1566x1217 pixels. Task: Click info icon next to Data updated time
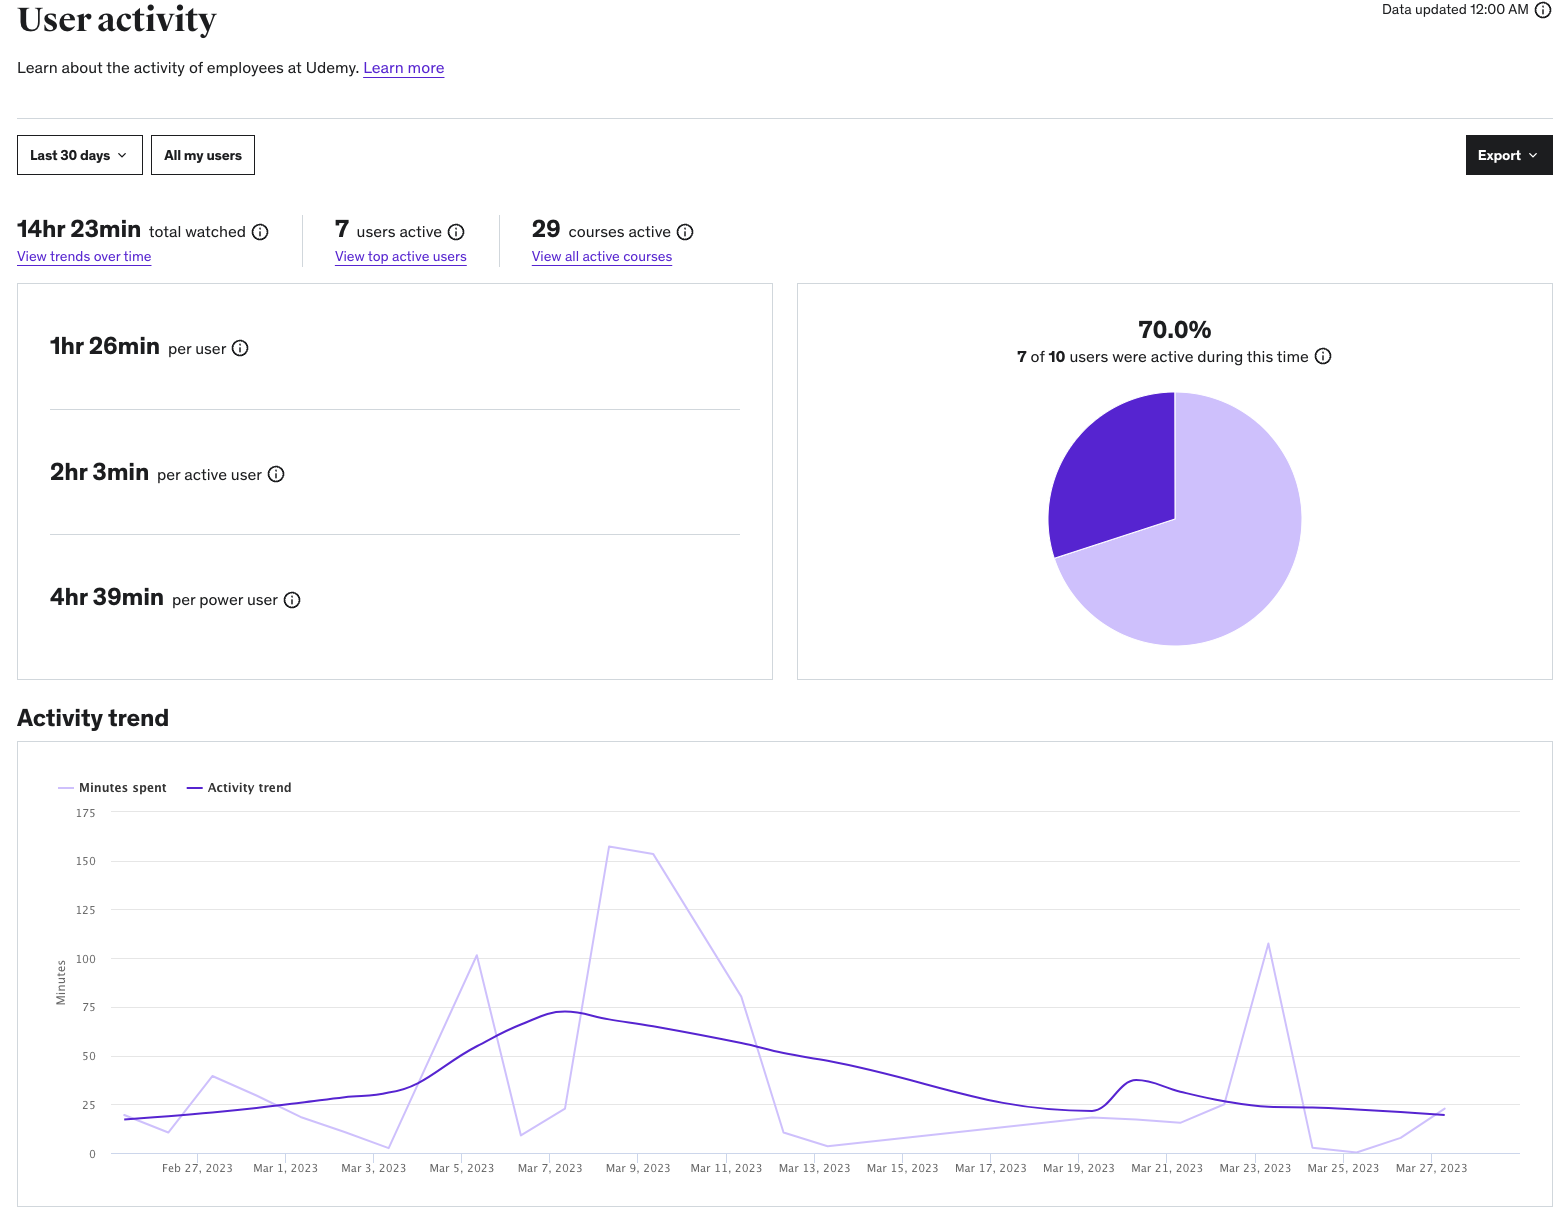tap(1543, 10)
